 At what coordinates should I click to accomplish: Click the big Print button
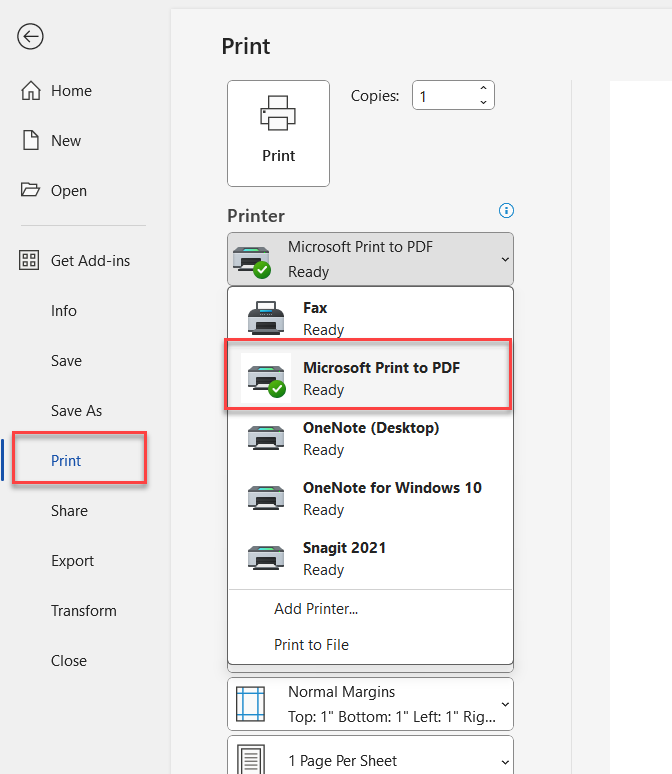278,133
